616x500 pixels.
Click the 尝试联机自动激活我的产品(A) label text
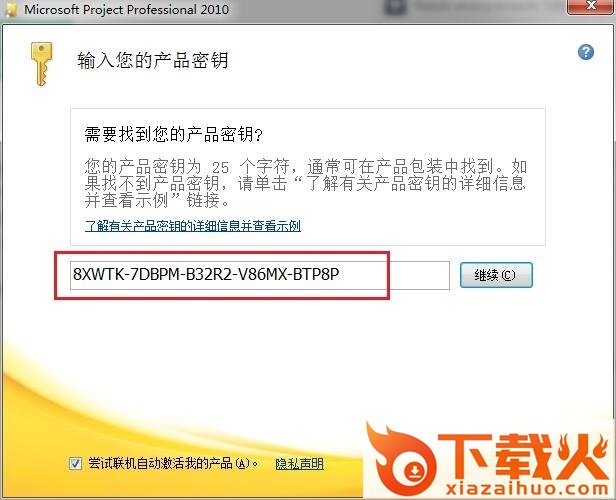click(x=173, y=463)
